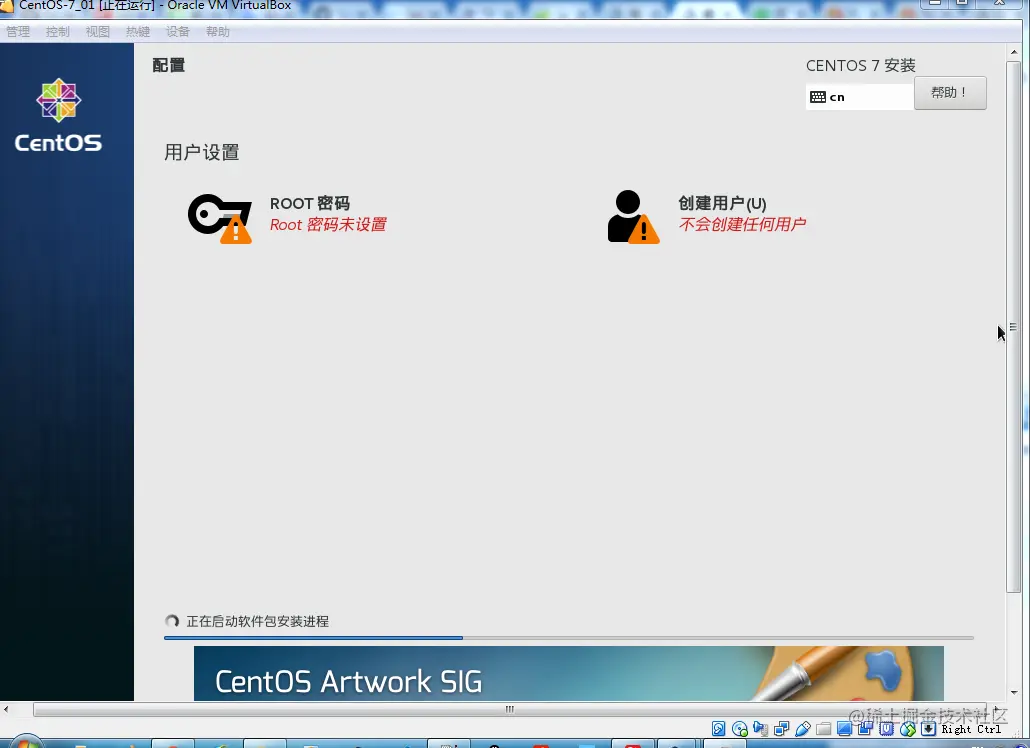
Task: Open the 帮助 menu
Action: [217, 32]
